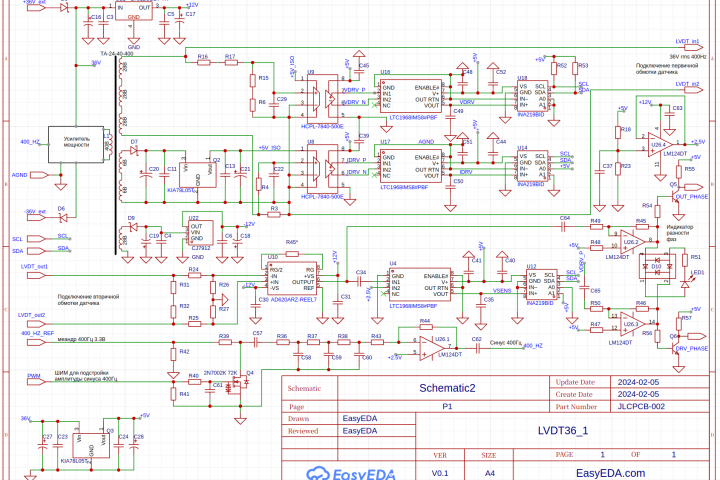The image size is (720, 480).
Task: Click the EasyEDA.com text
Action: pos(610,473)
